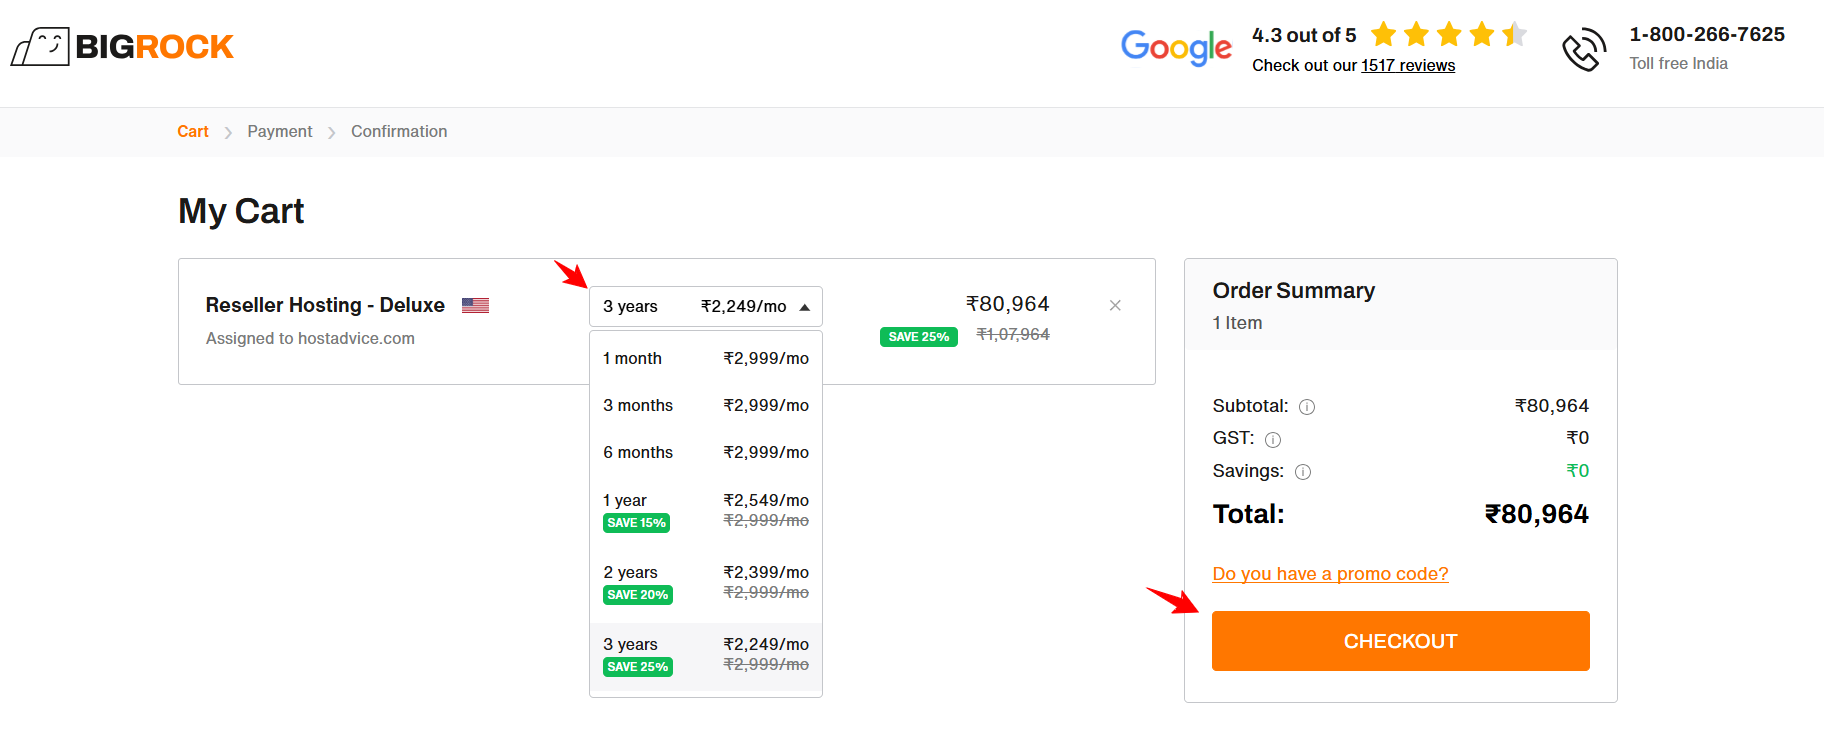The height and width of the screenshot is (735, 1824).
Task: Click the ₹80,964 Total amount
Action: point(1537,514)
